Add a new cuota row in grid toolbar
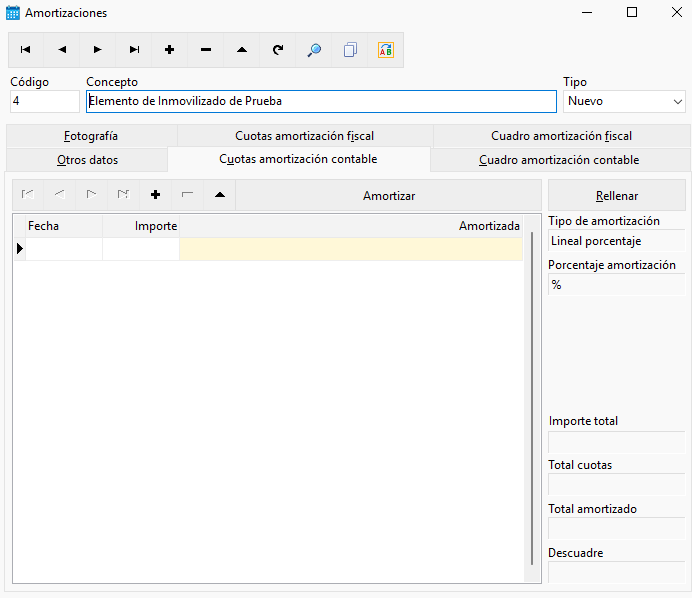Image resolution: width=692 pixels, height=598 pixels. pyautogui.click(x=155, y=195)
